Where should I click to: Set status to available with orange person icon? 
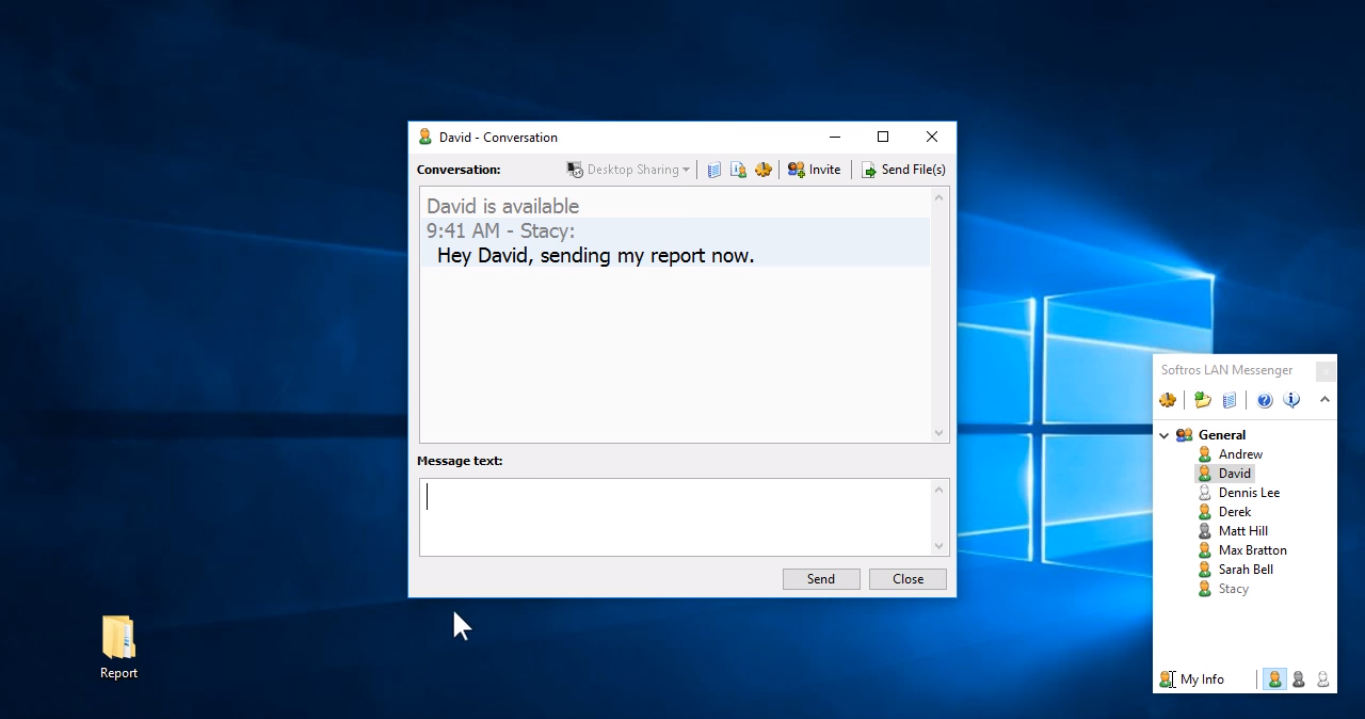[1275, 679]
